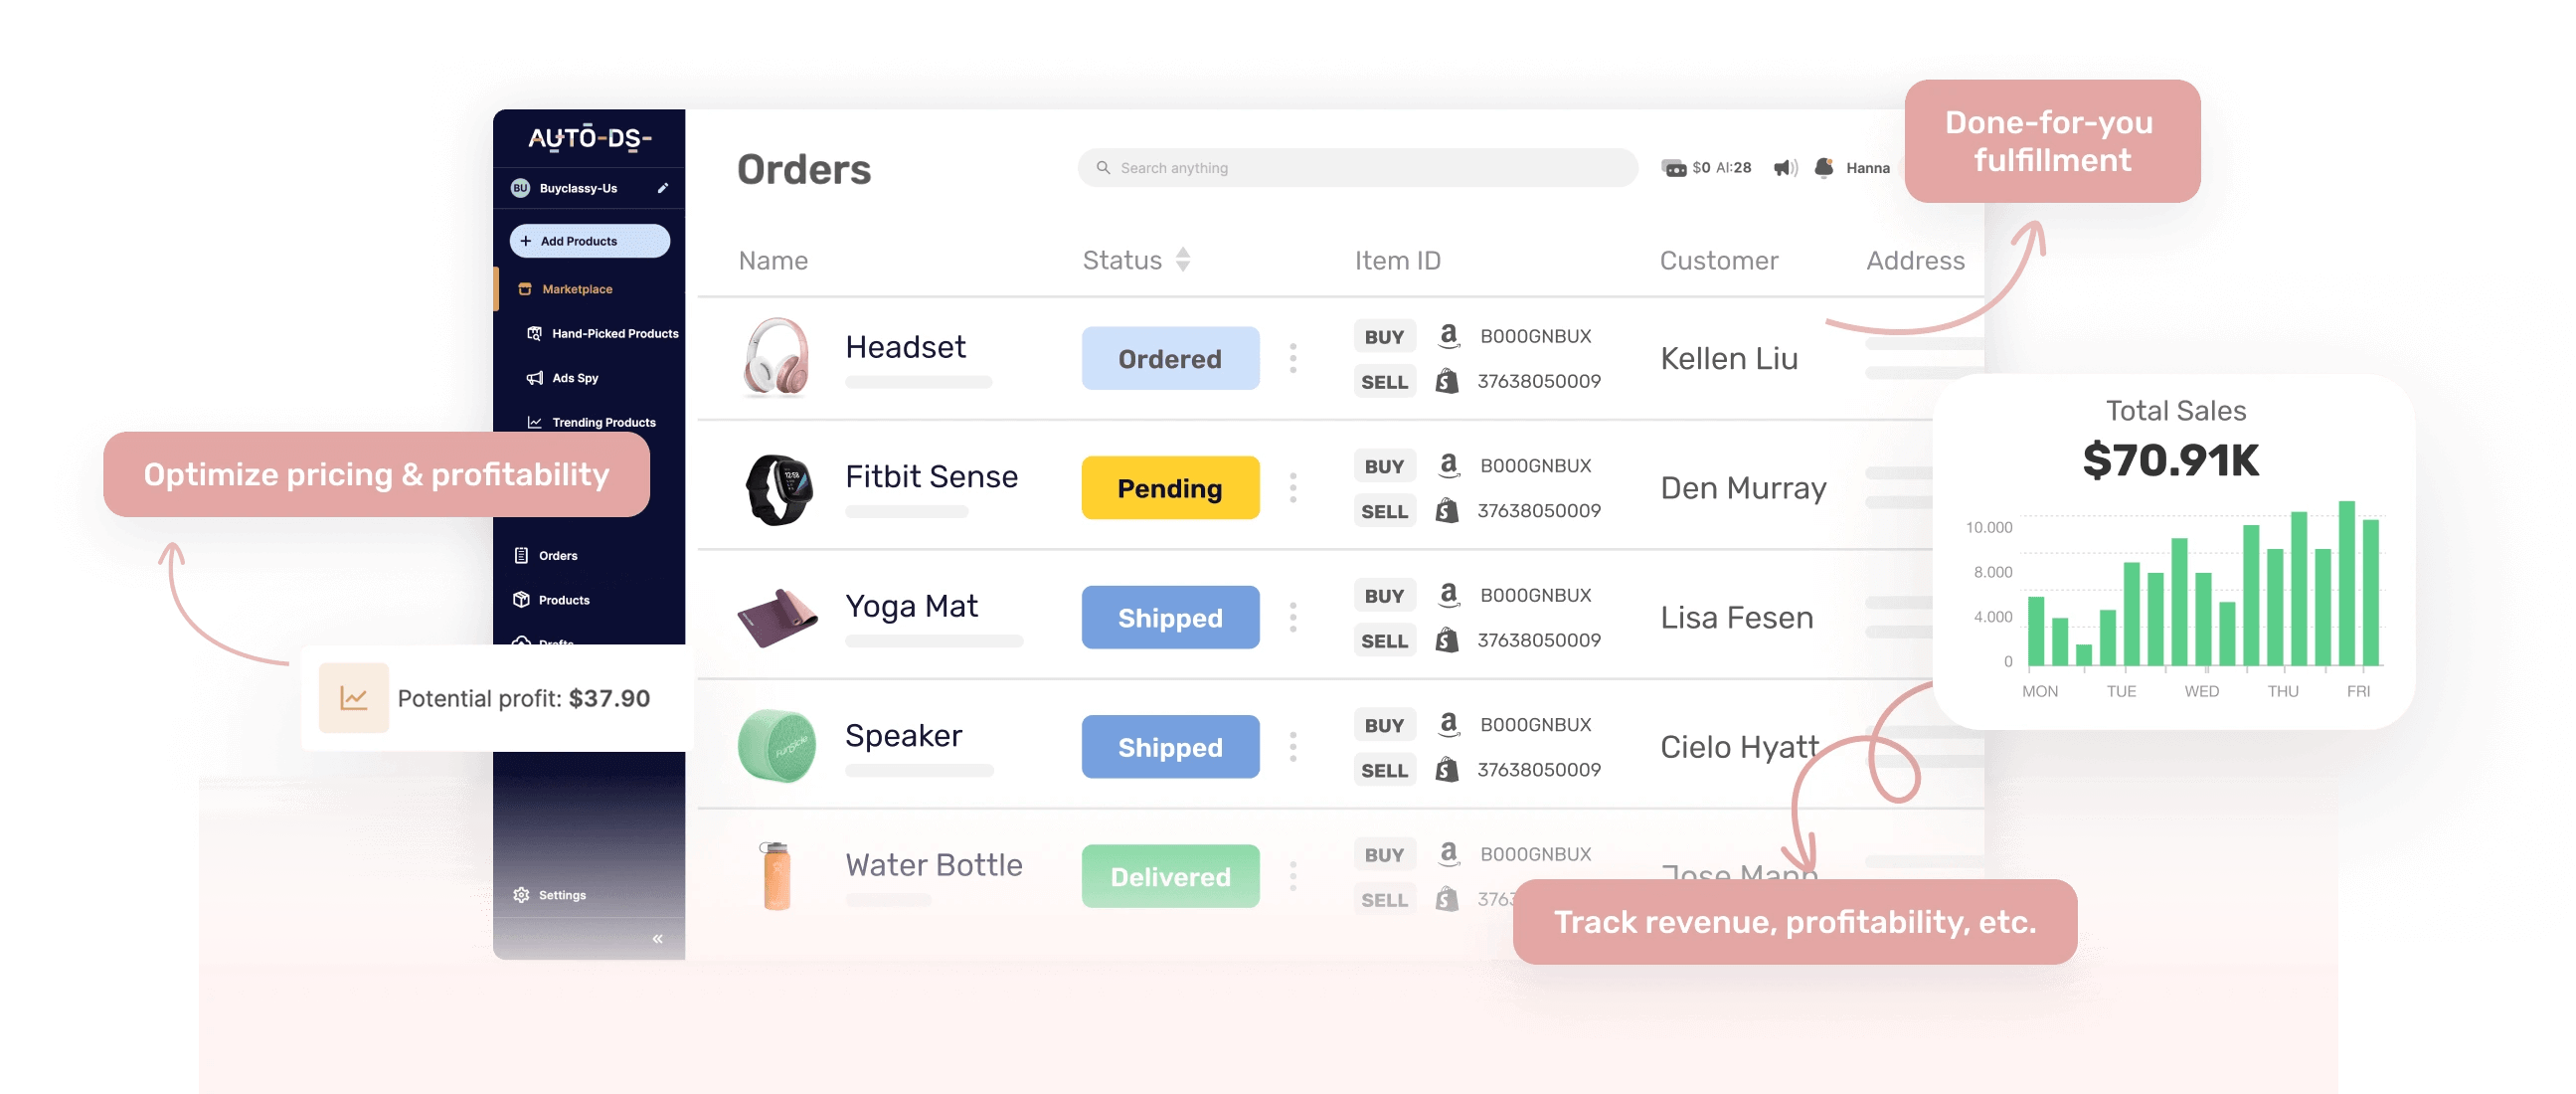Image resolution: width=2576 pixels, height=1094 pixels.
Task: Click the Pending status badge for Fitbit Sense
Action: click(1170, 488)
